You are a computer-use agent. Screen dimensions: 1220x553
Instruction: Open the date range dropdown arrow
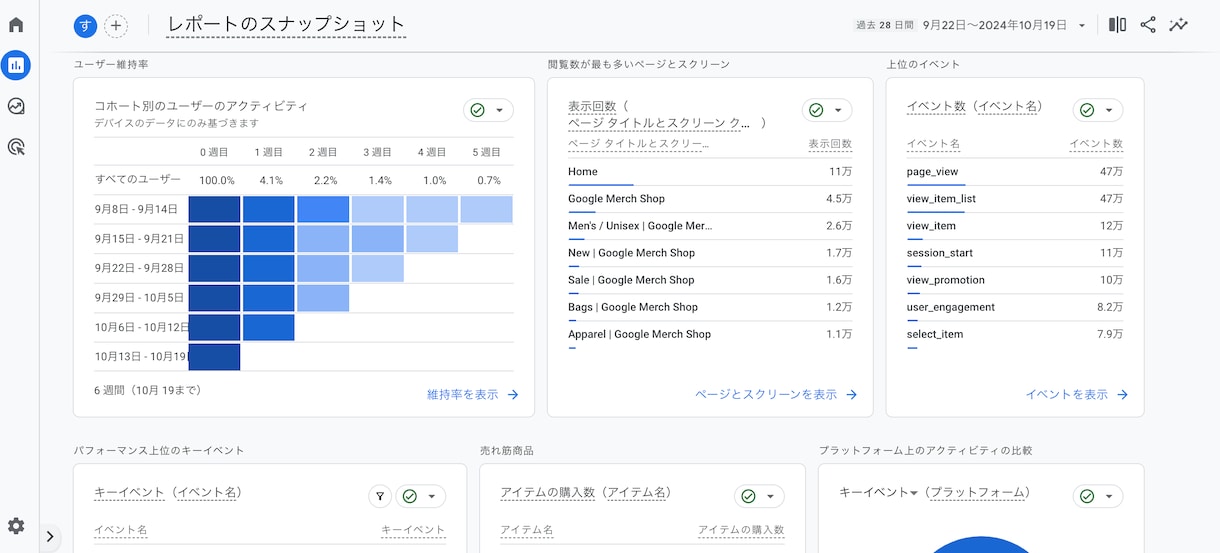(x=1082, y=26)
